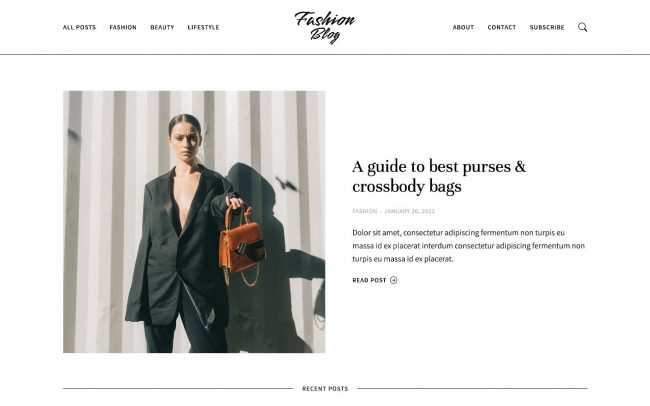Click the January 26, 2022 post date

410,211
